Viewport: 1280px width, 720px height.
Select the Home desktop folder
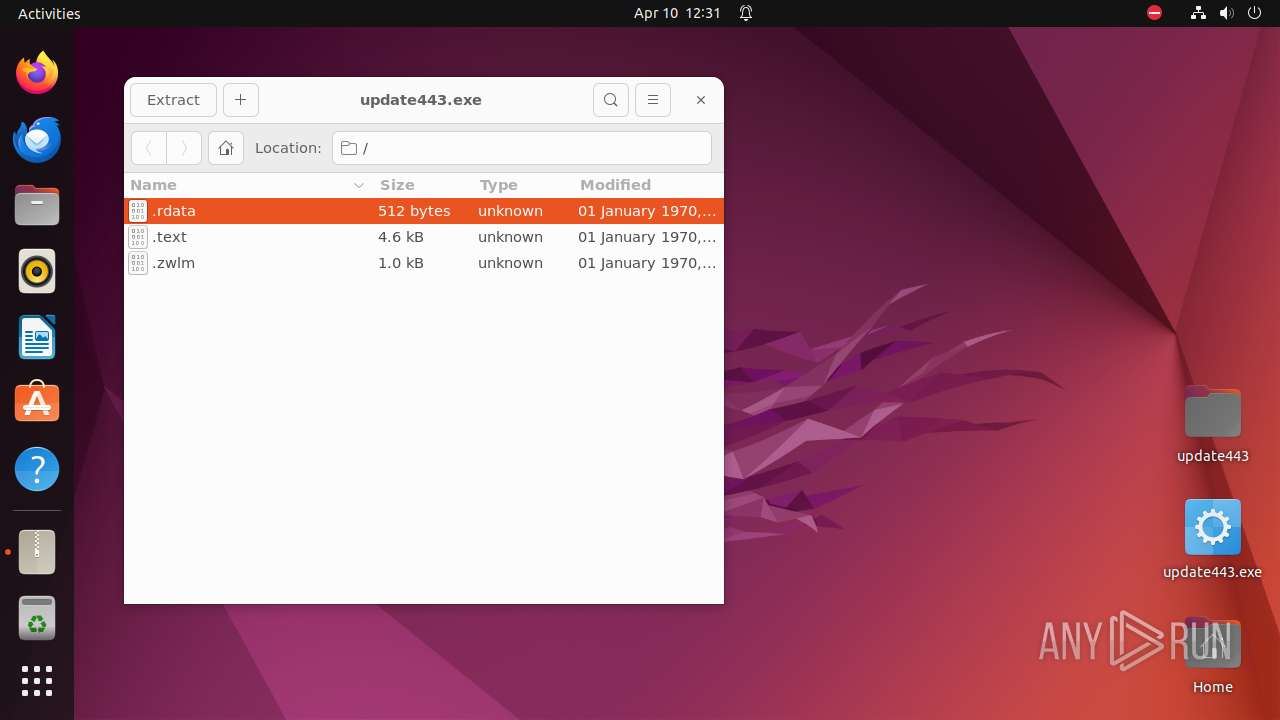coord(1213,655)
